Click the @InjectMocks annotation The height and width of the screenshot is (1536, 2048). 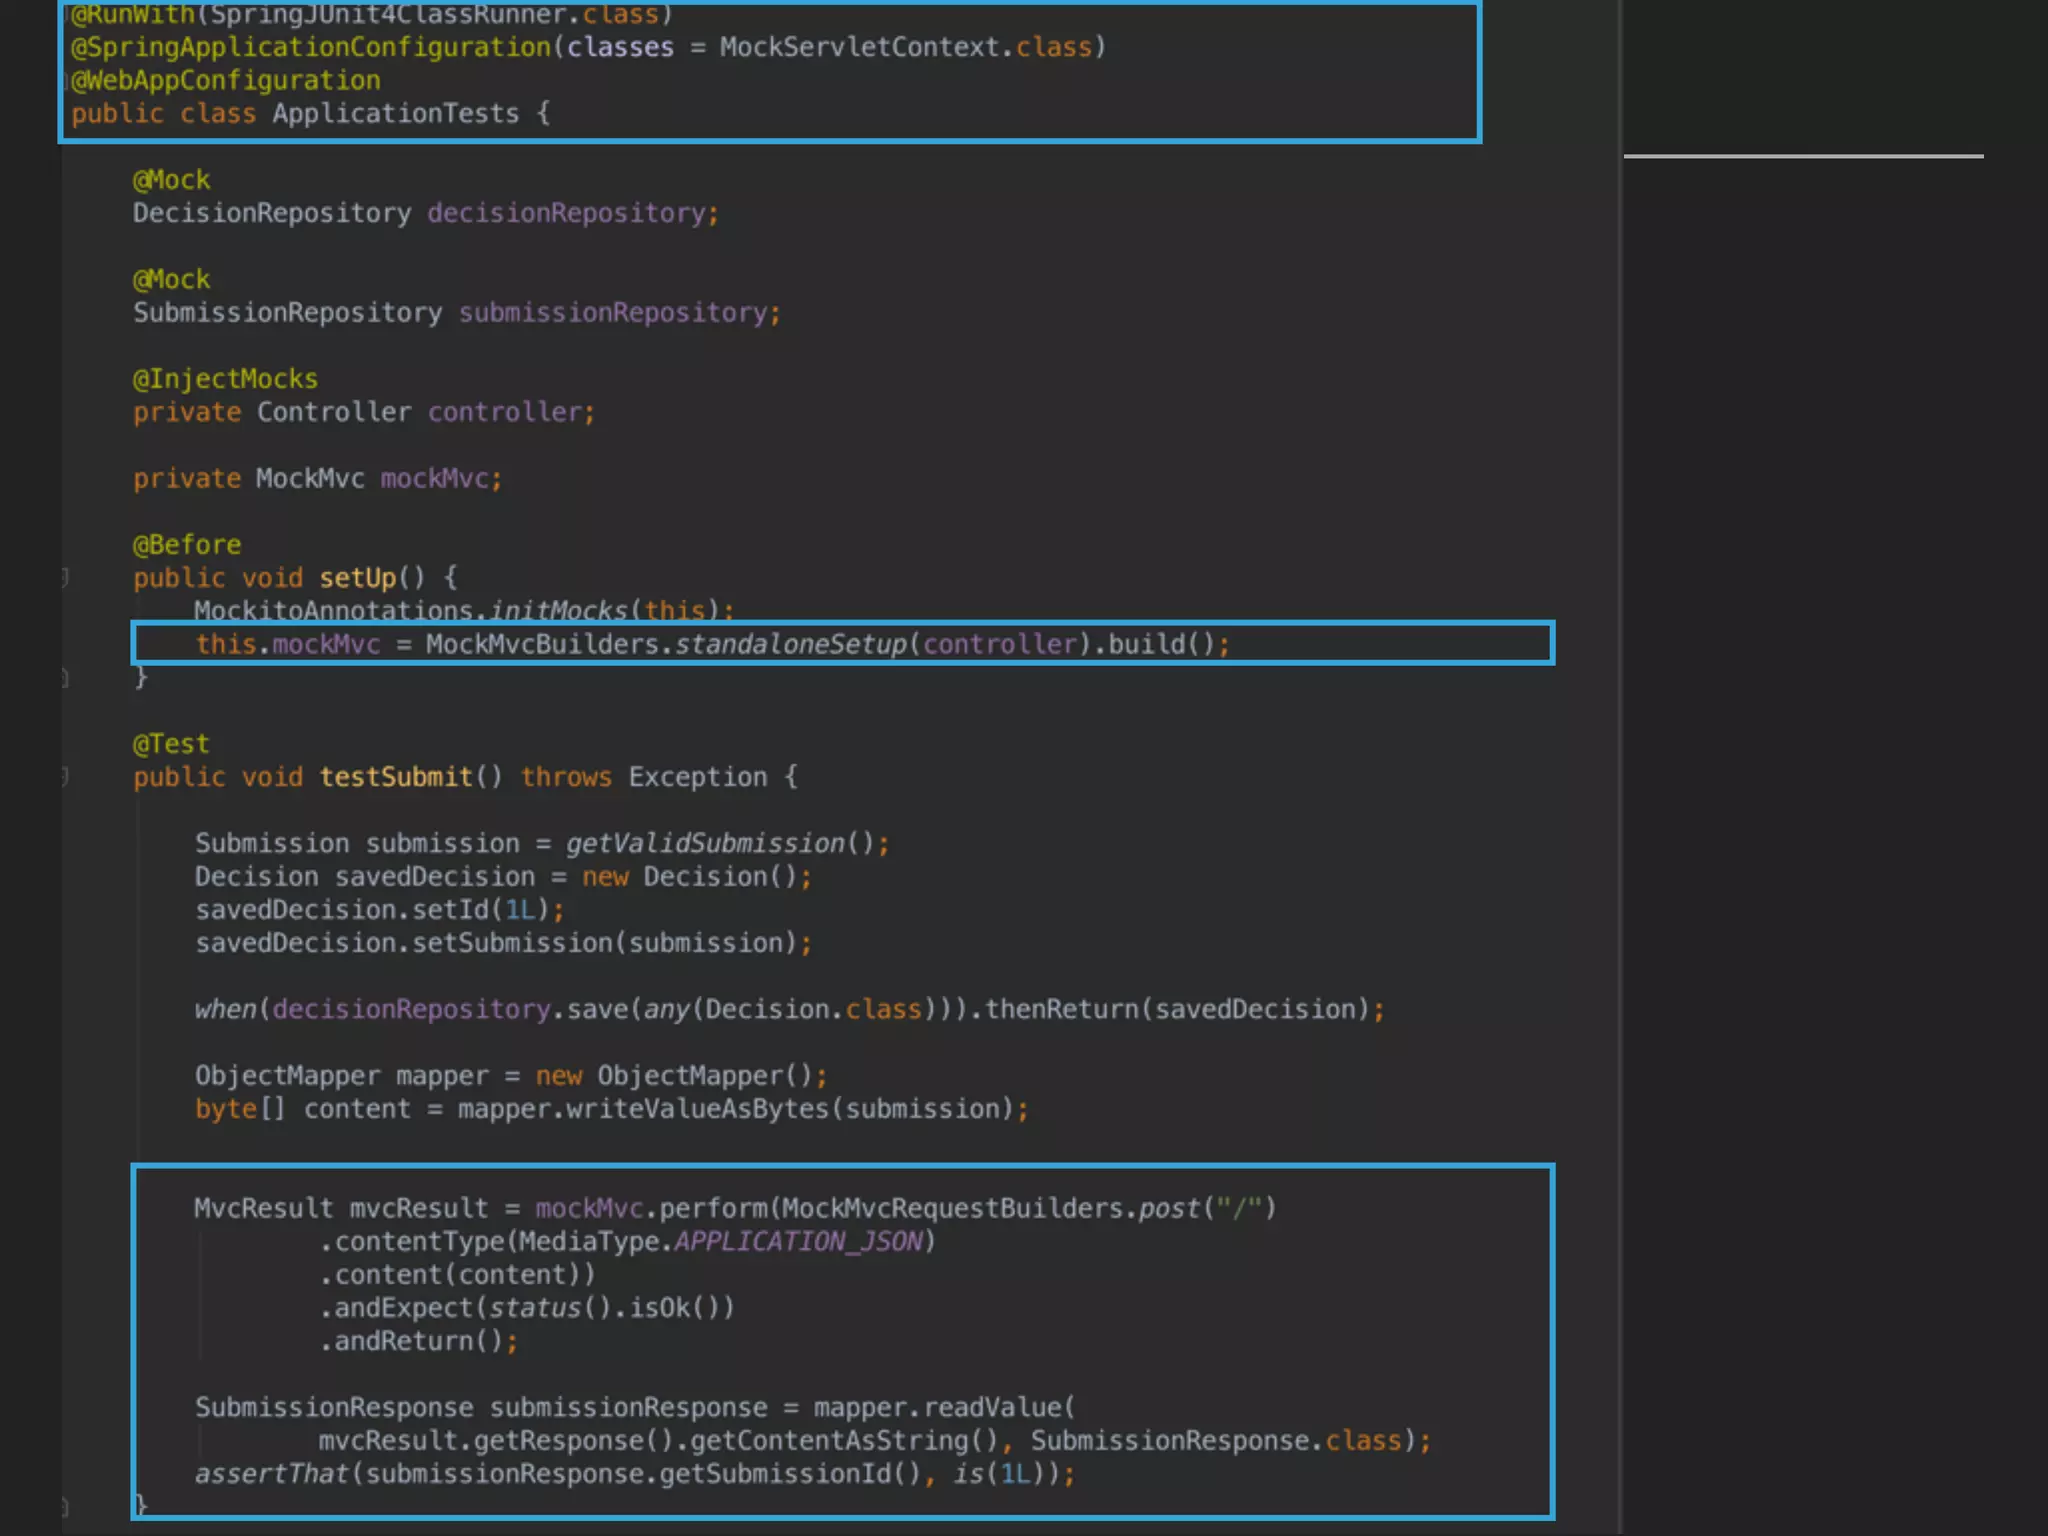225,379
